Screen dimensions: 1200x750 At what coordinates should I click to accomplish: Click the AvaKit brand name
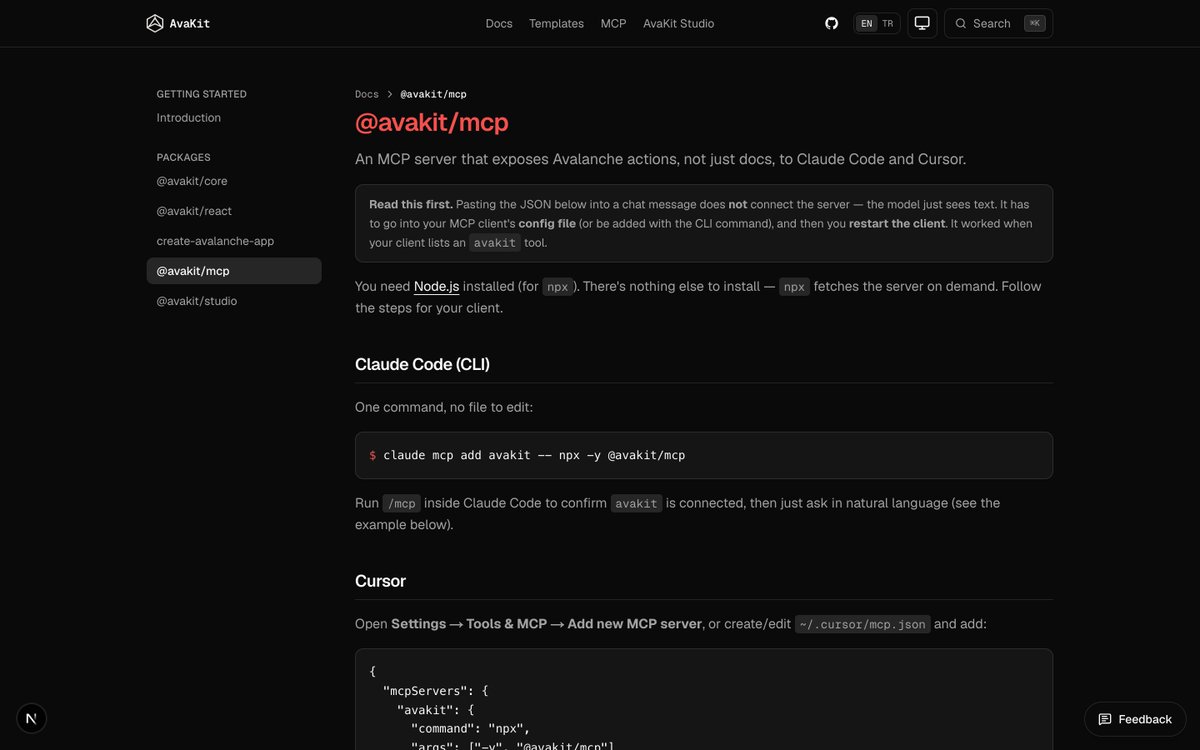190,23
